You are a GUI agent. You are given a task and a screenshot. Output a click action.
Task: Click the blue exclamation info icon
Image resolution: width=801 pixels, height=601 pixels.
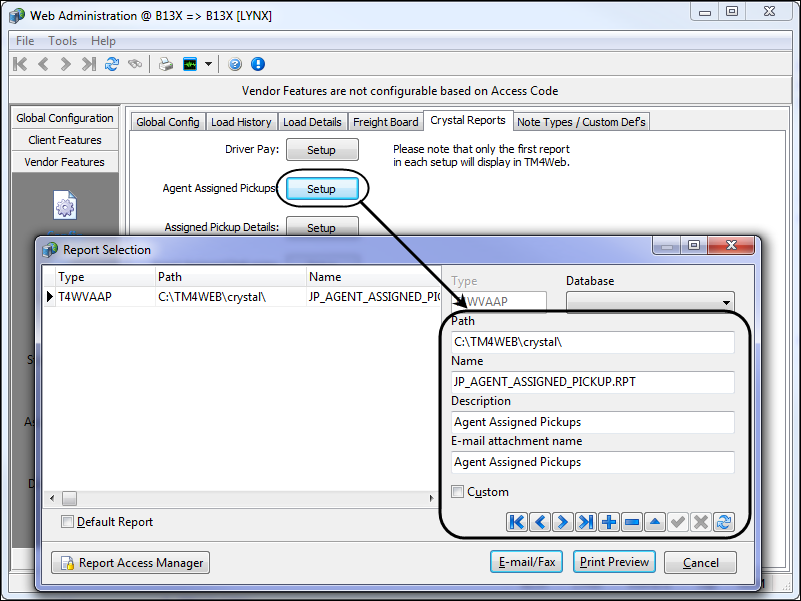(258, 64)
